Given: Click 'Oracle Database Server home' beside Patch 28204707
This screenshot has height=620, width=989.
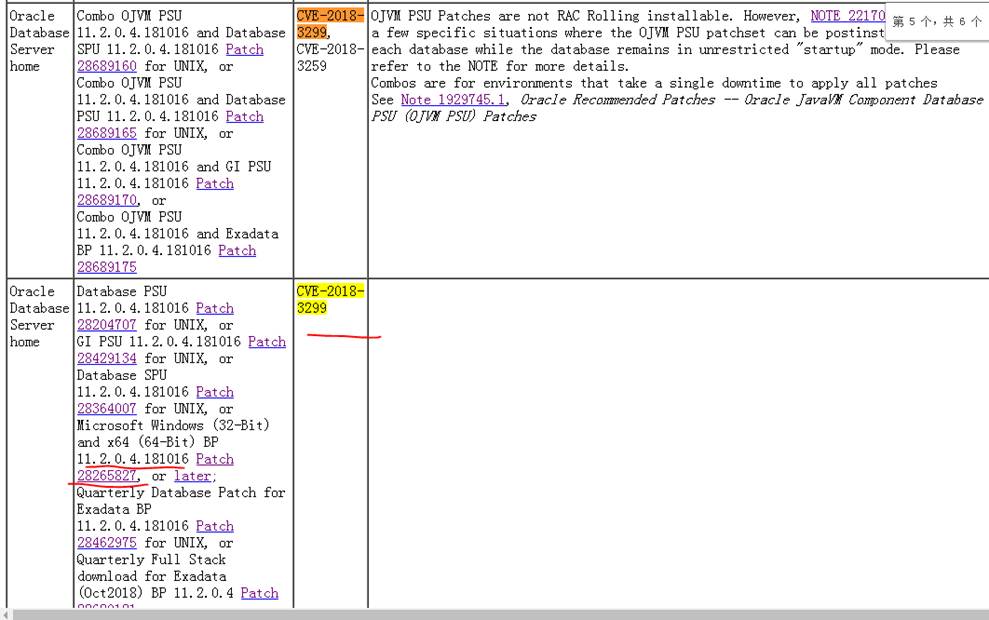Looking at the screenshot, I should coord(39,317).
